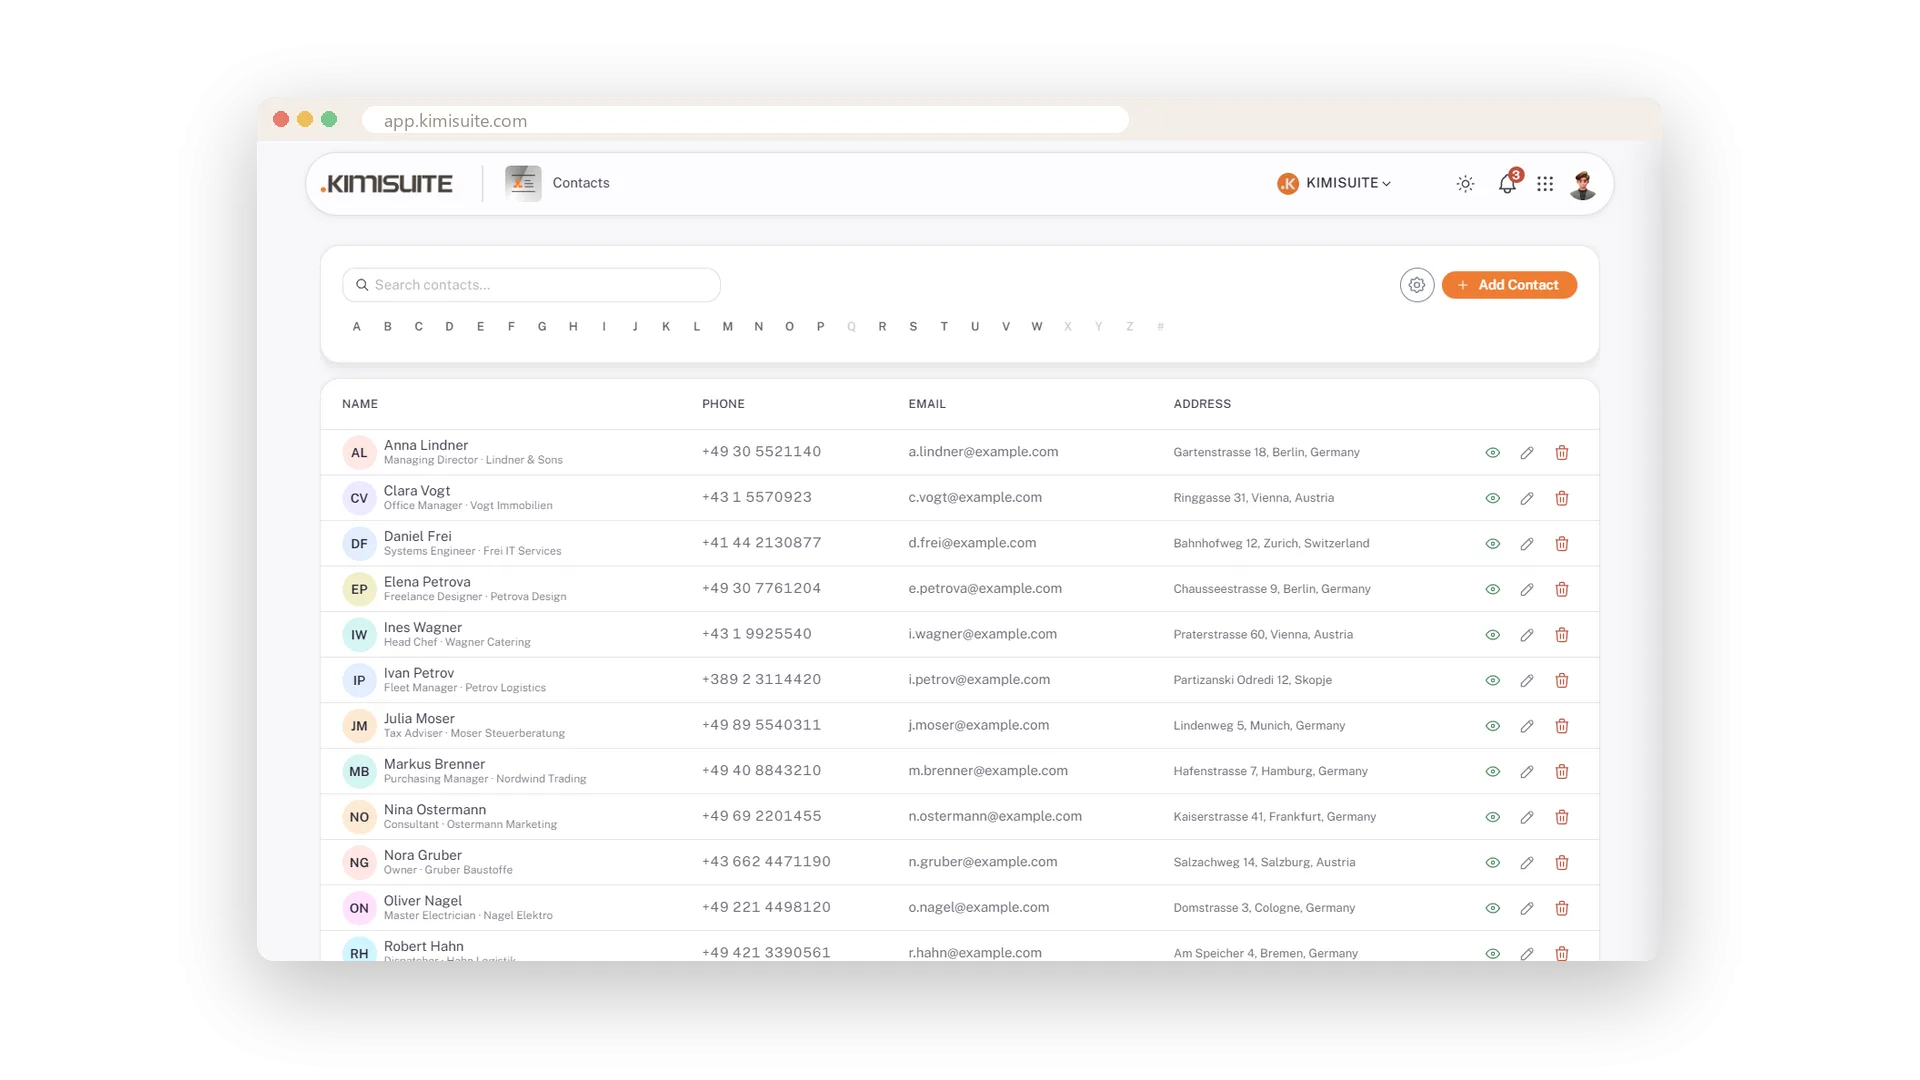The image size is (1920, 1080).
Task: Filter contacts by letter A
Action: [x=357, y=327]
